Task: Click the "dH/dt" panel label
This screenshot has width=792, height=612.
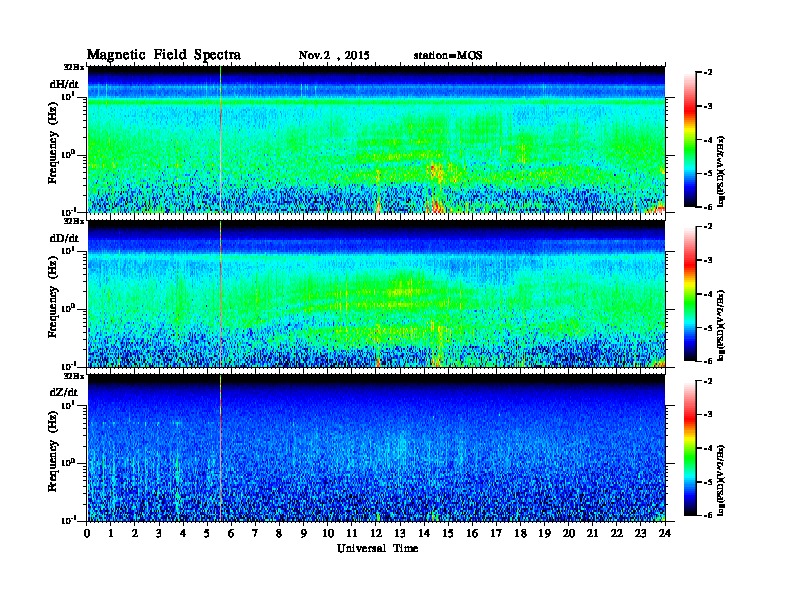Action: pyautogui.click(x=64, y=84)
